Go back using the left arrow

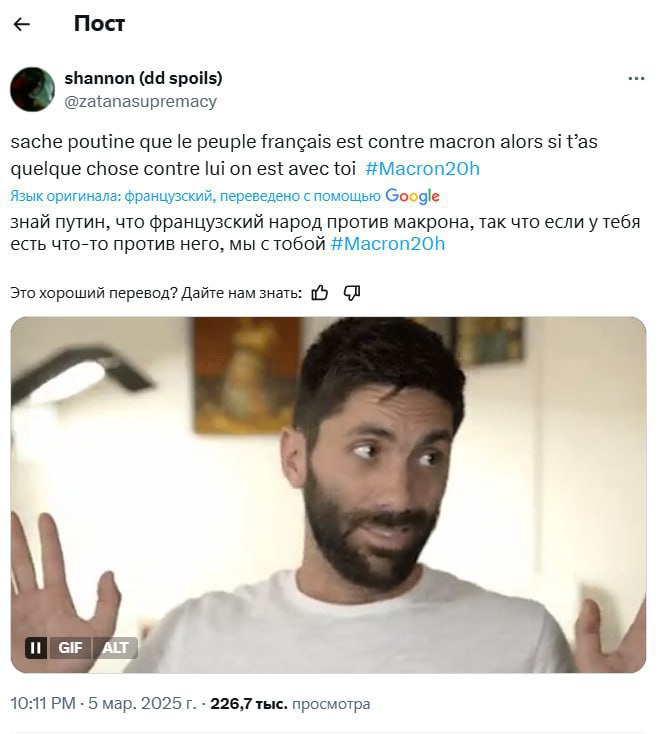[x=22, y=24]
